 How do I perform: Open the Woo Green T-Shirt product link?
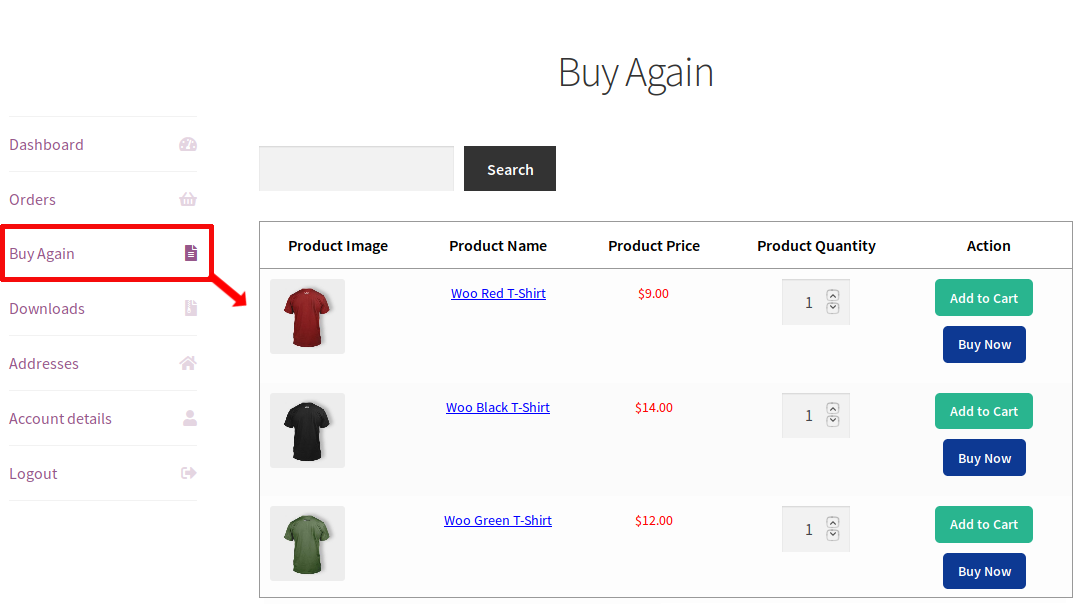click(x=498, y=520)
